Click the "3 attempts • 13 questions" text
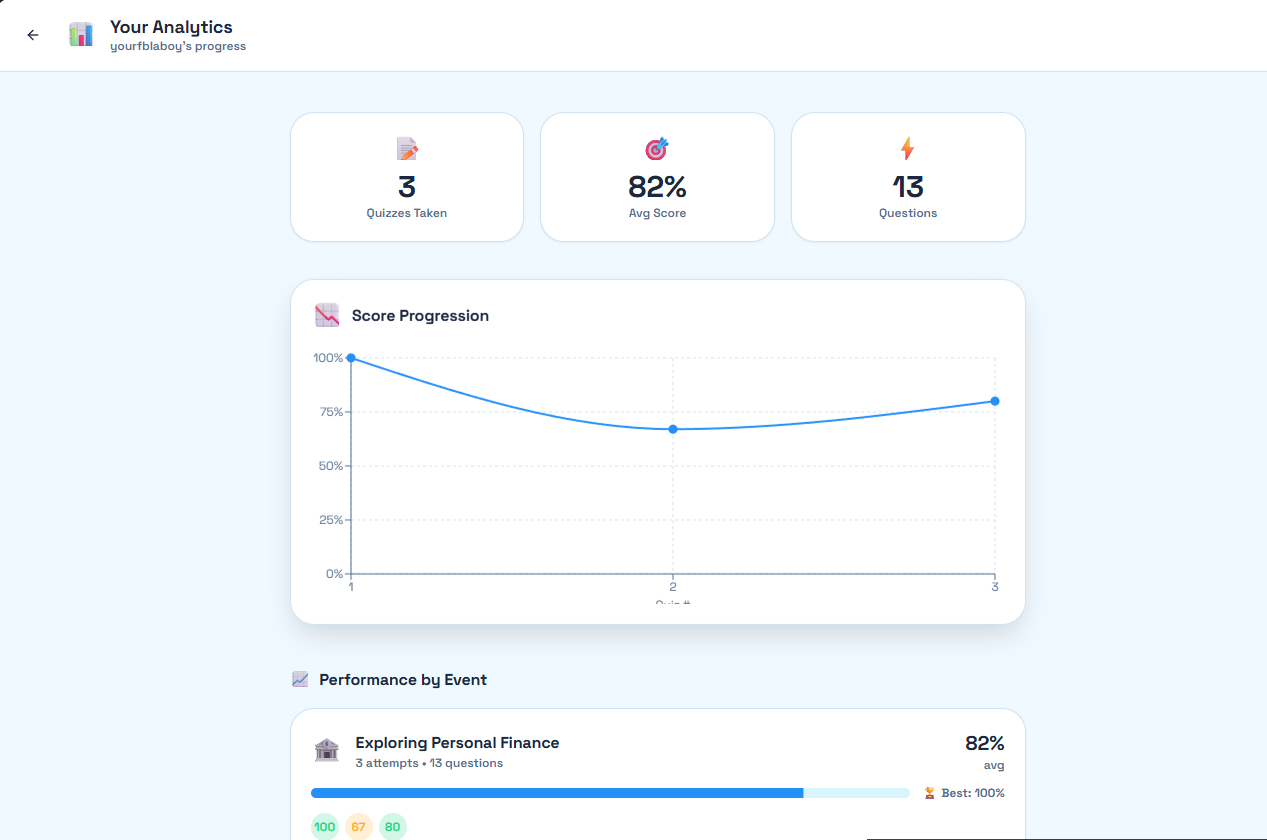 pyautogui.click(x=429, y=764)
